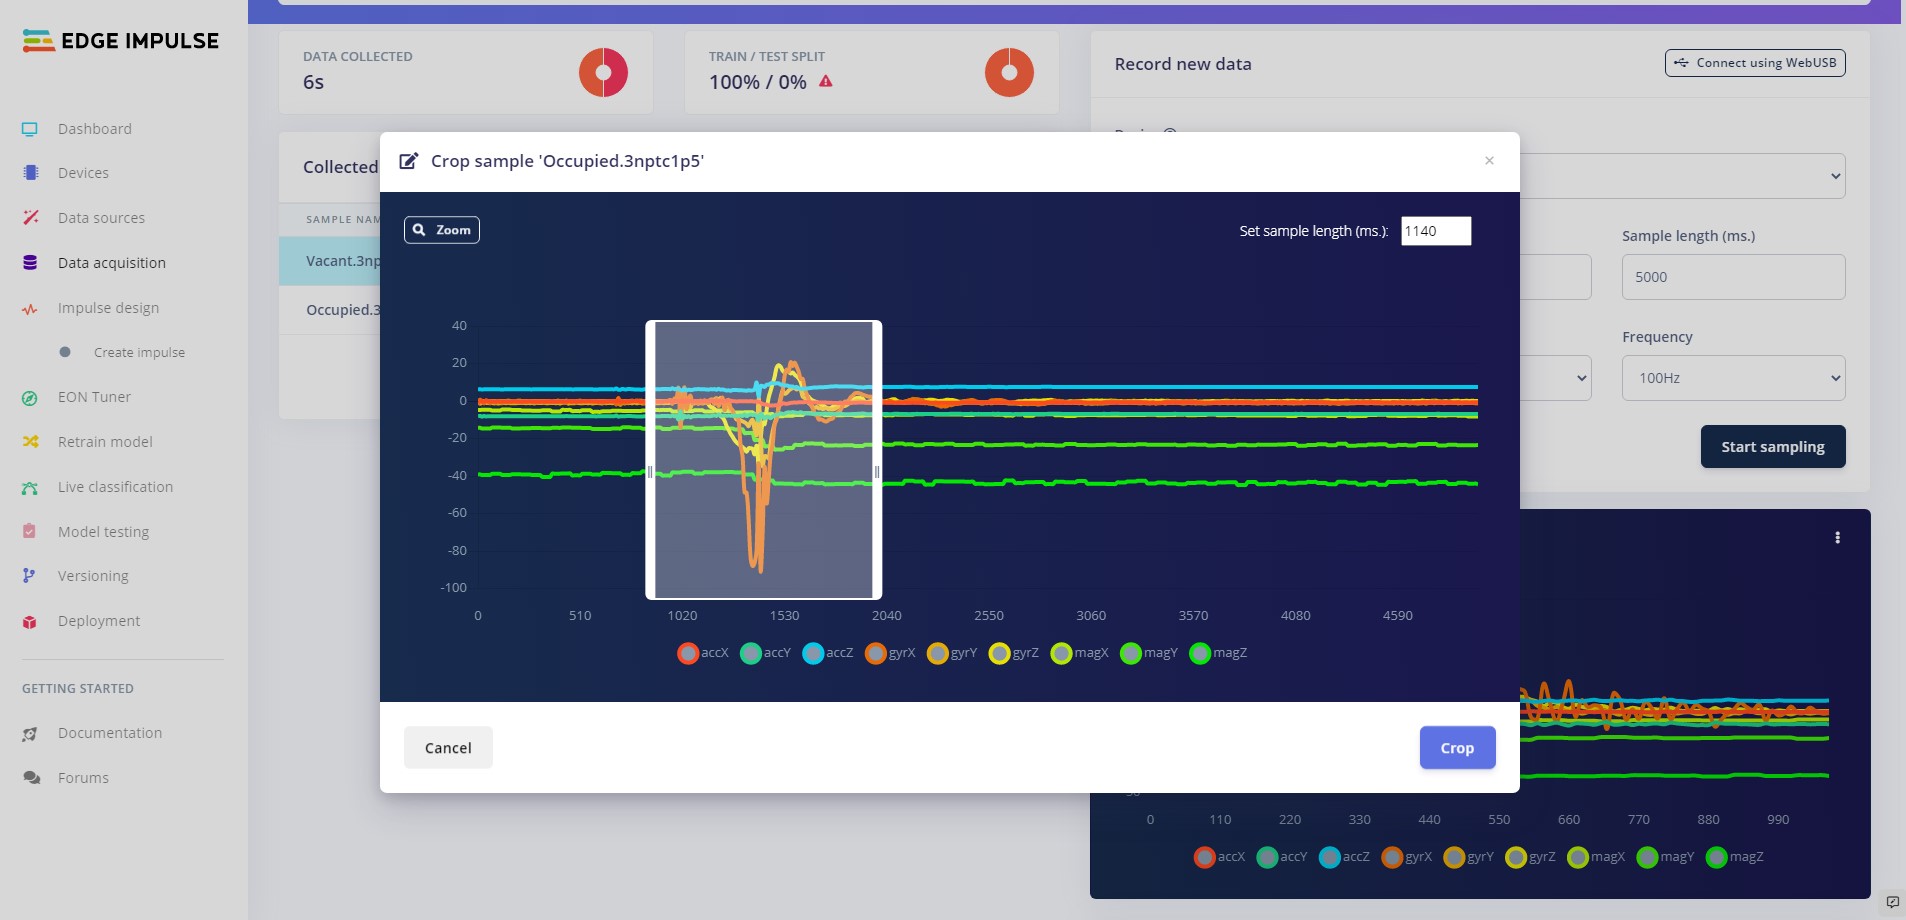Toggle accZ series in crop chart legend
The image size is (1906, 920).
click(828, 653)
